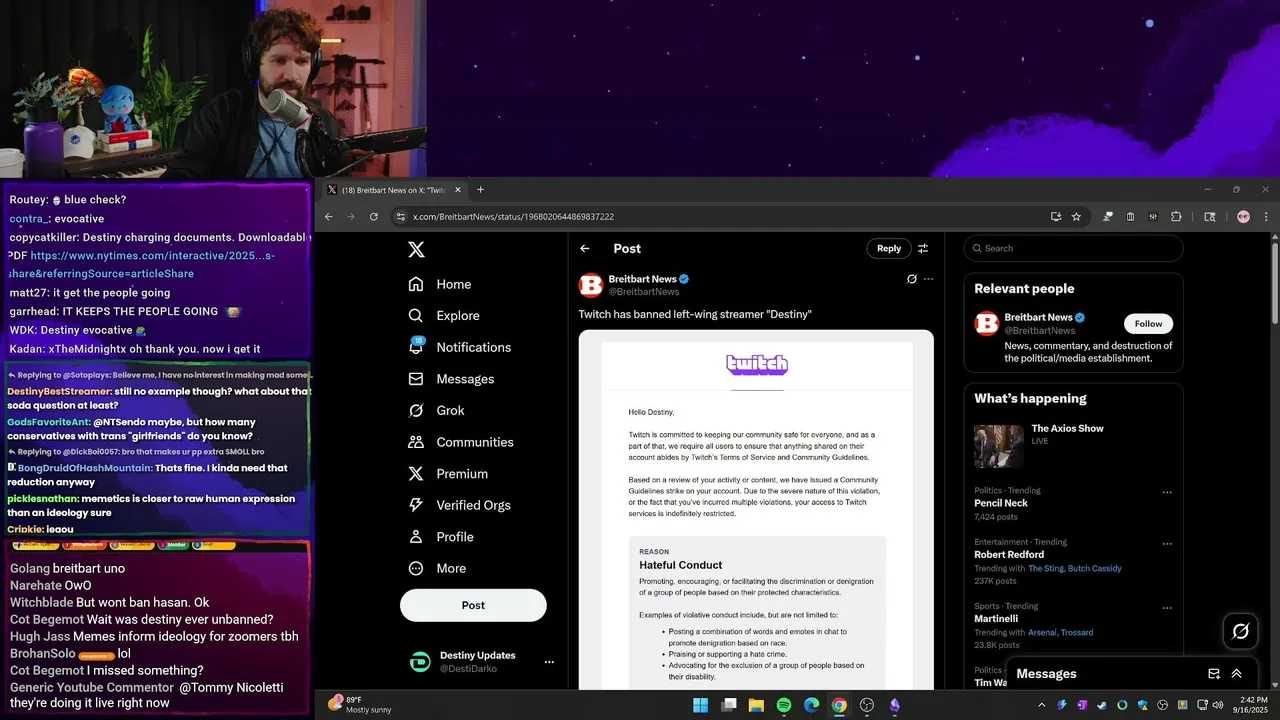Open Notifications with the bell icon

[x=460, y=347]
